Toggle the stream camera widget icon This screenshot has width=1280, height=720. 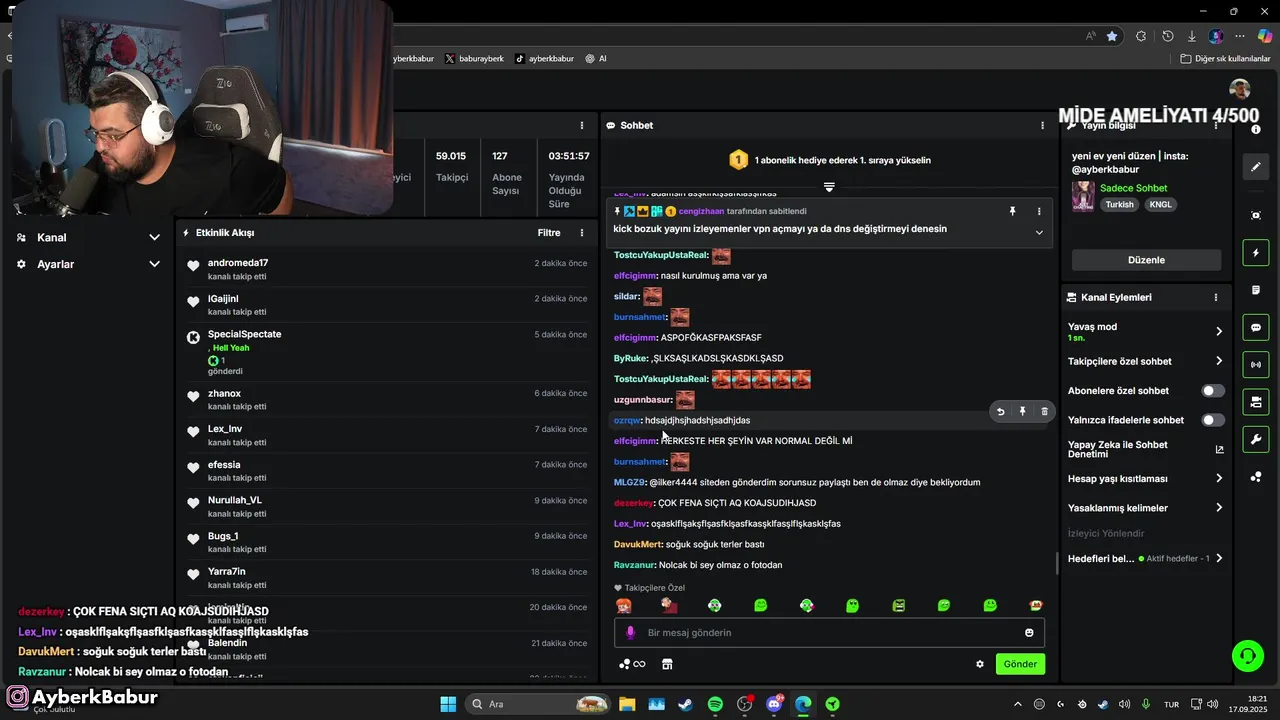click(x=1256, y=402)
